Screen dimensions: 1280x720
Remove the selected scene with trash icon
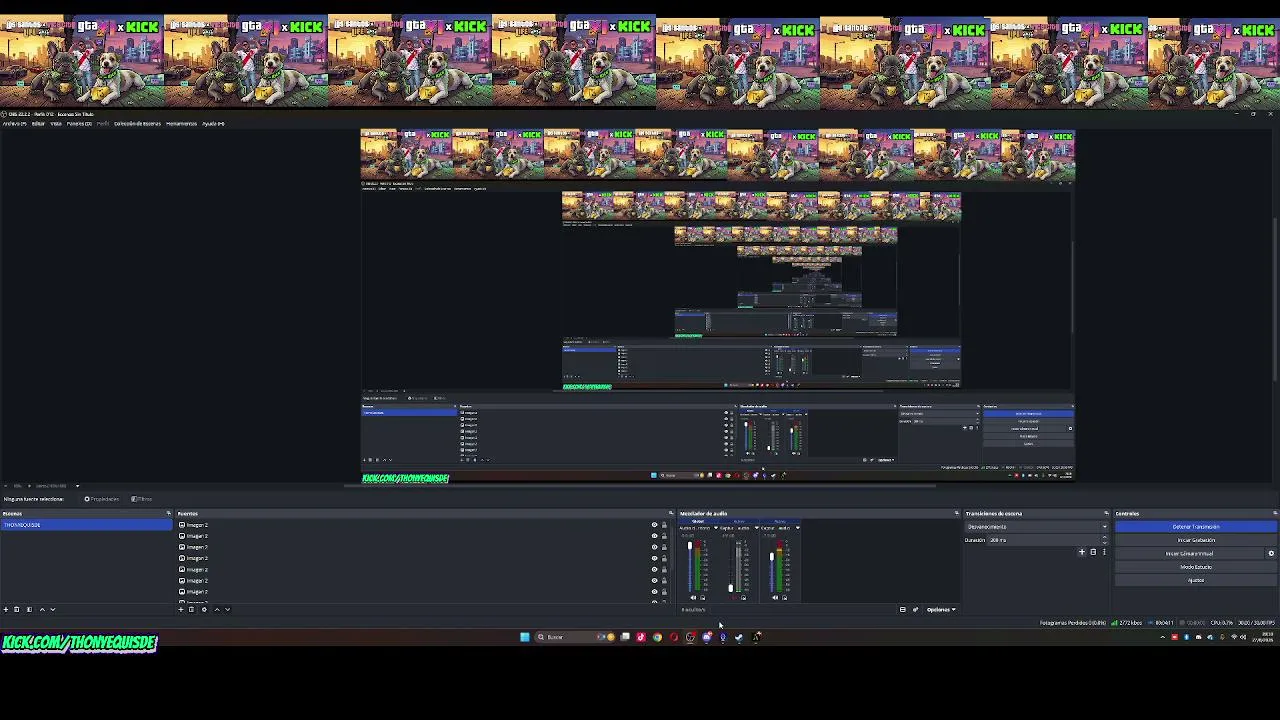[17, 609]
